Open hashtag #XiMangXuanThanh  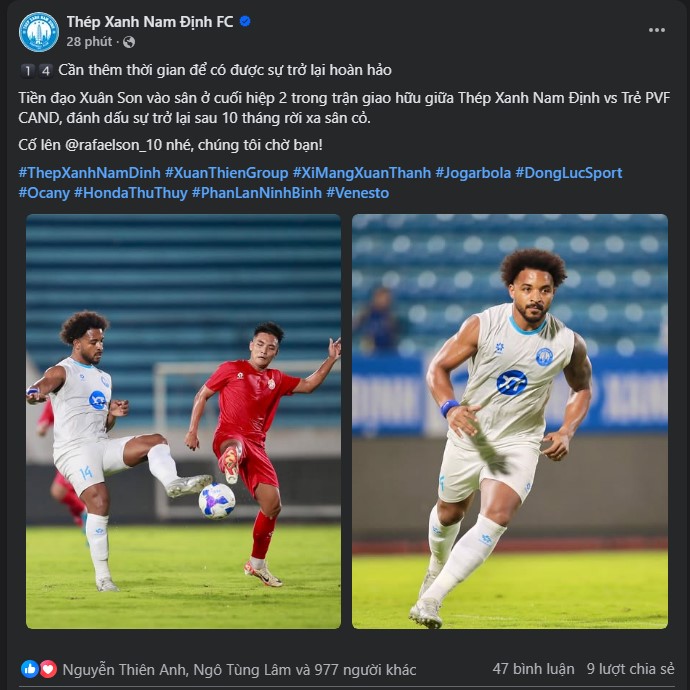[x=362, y=172]
